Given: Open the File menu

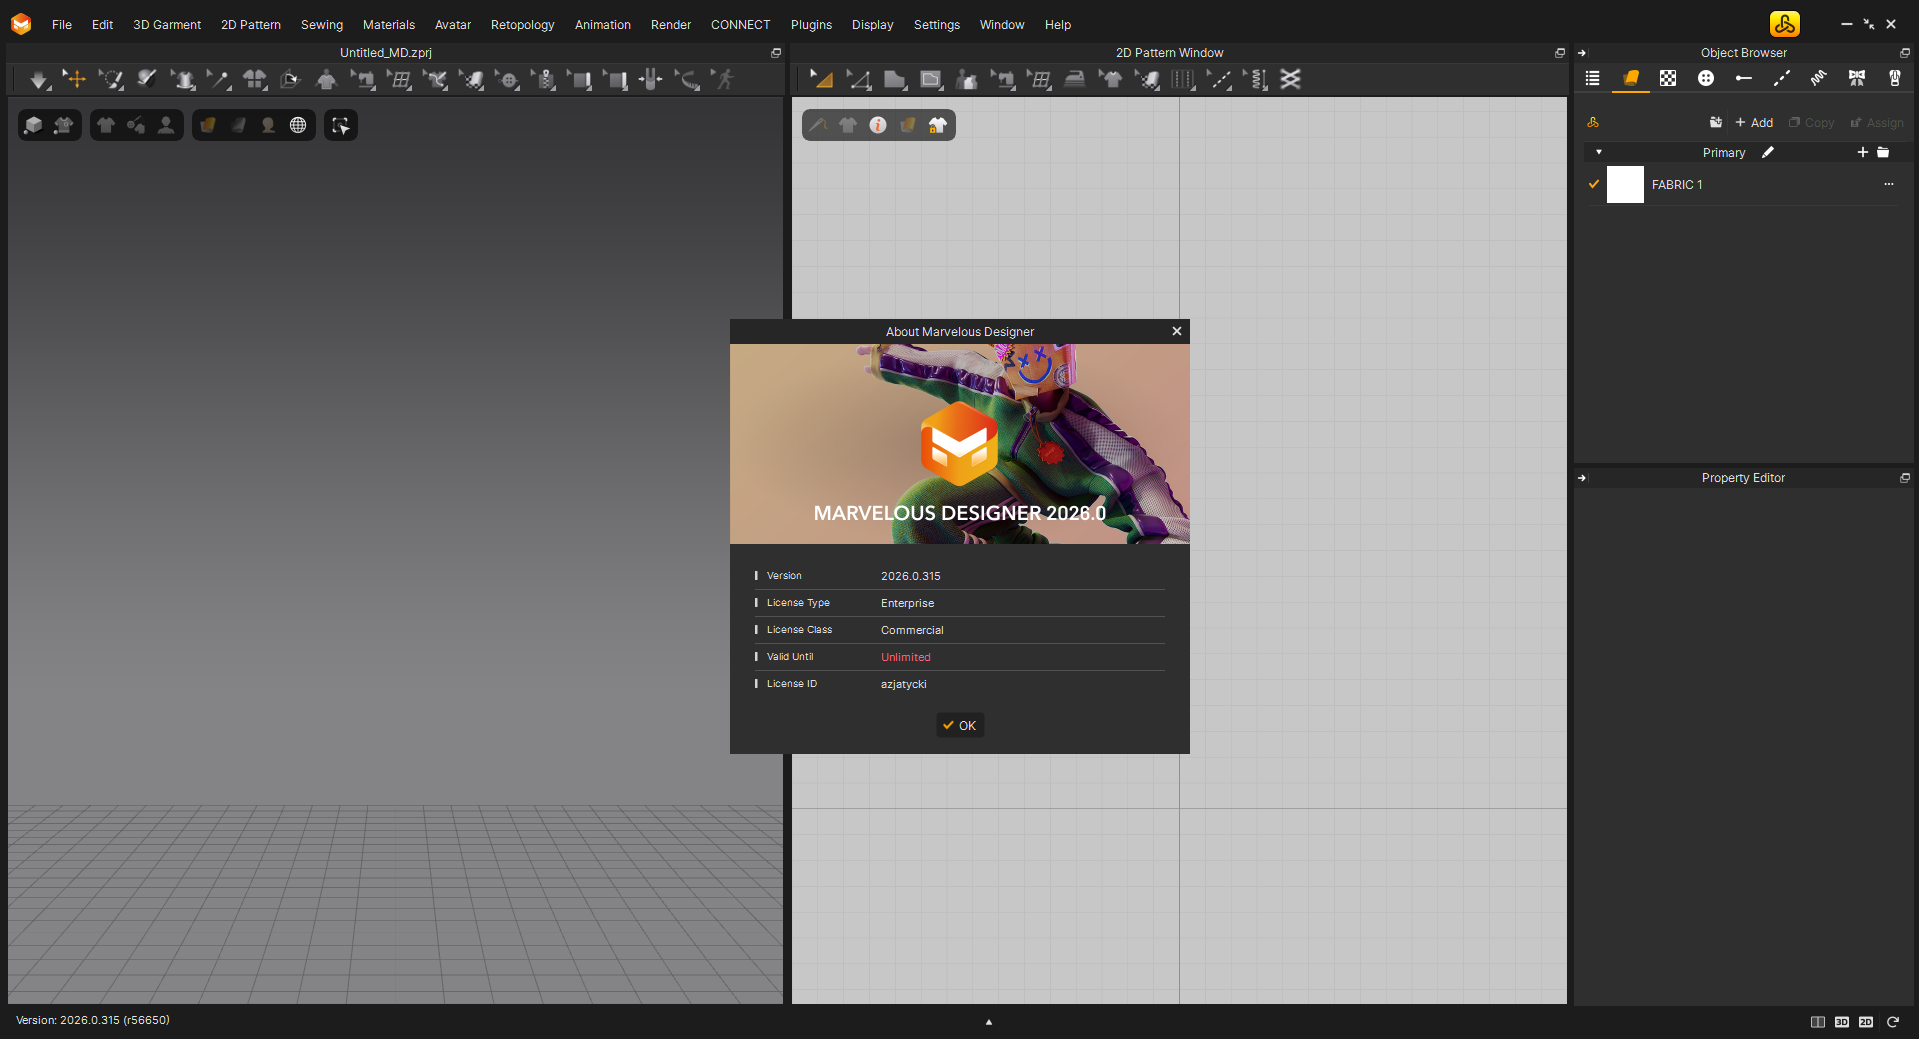Looking at the screenshot, I should (x=62, y=25).
